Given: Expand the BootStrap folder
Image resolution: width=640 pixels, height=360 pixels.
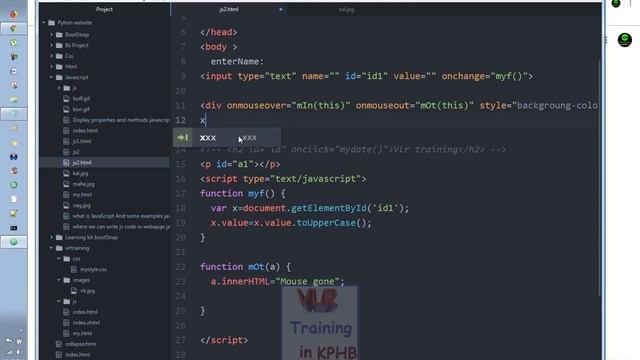Looking at the screenshot, I should tap(51, 35).
